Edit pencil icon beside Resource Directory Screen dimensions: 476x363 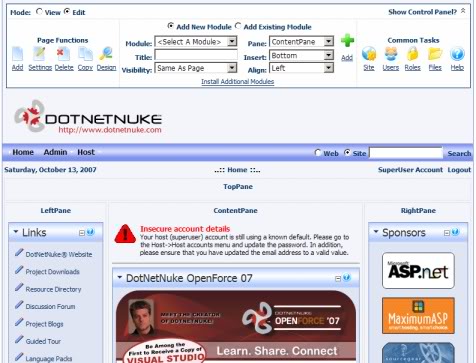(19, 287)
